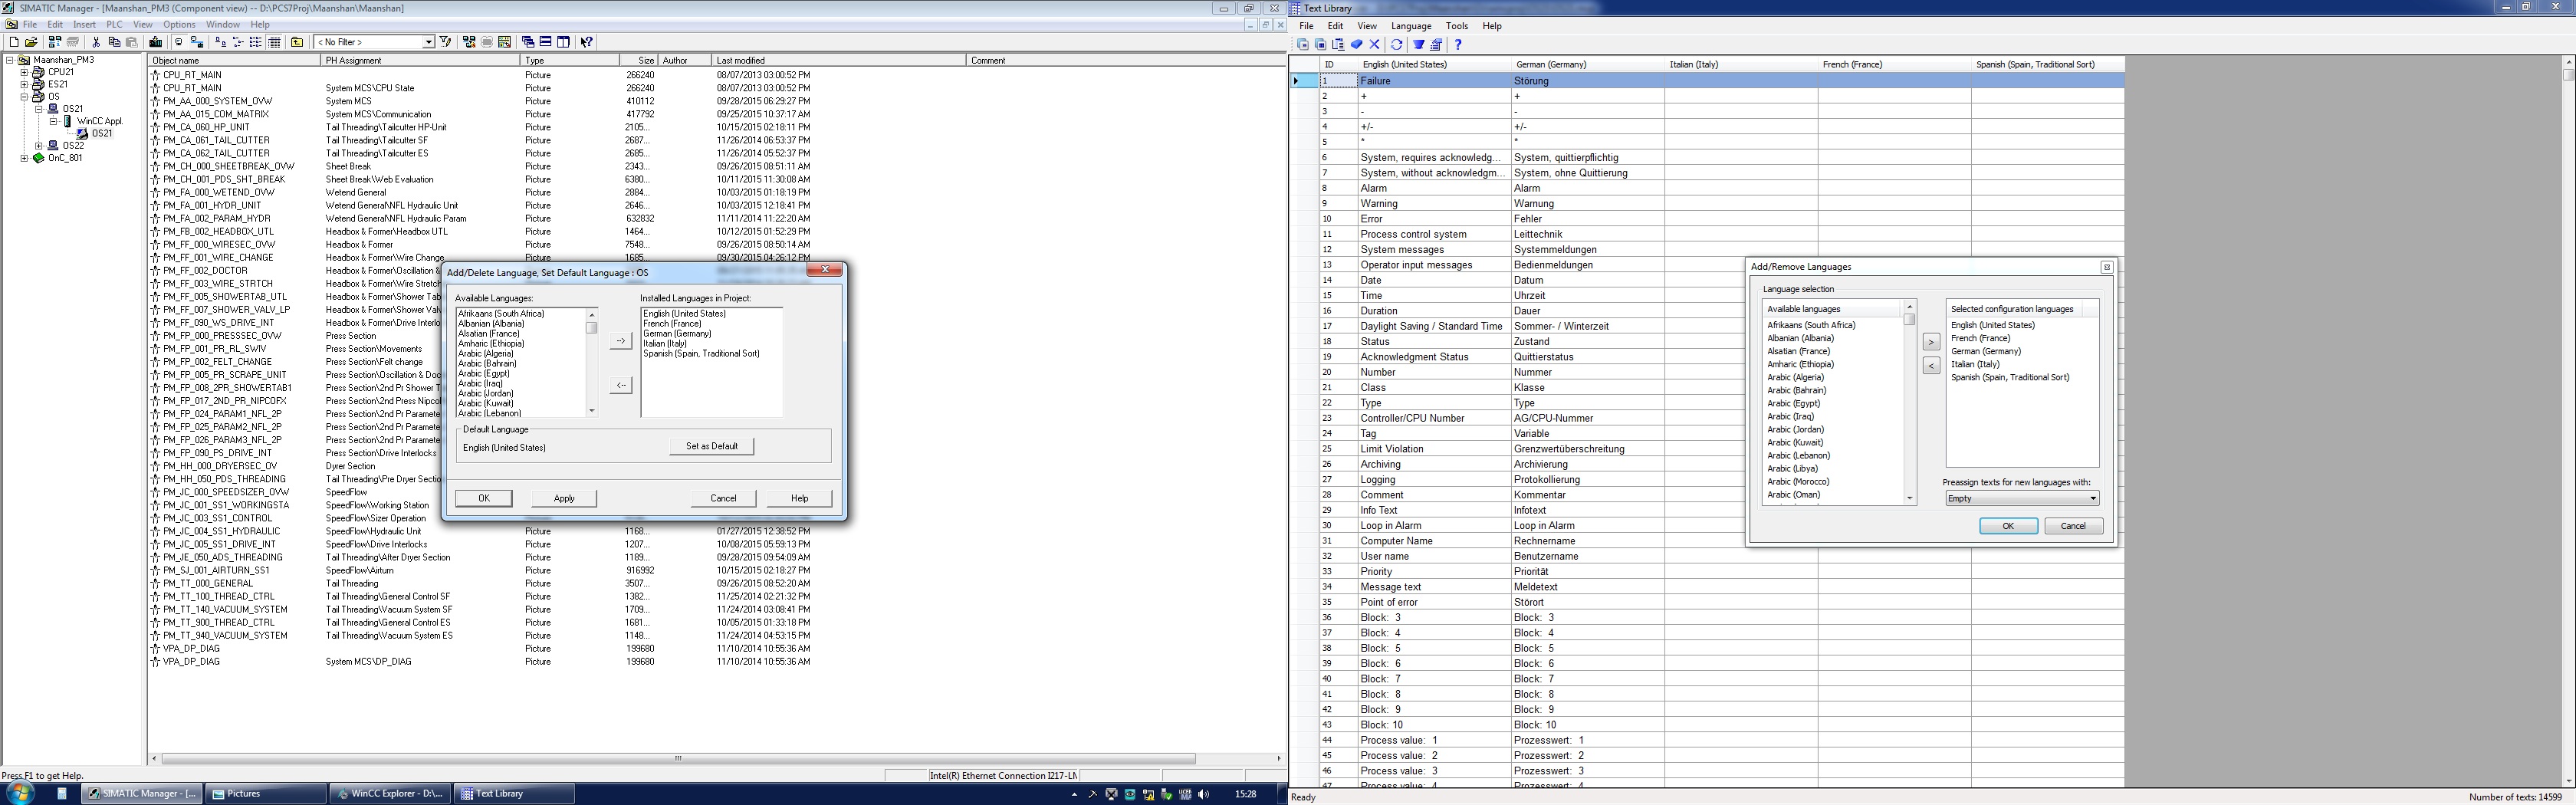Click the Windows Start orb
This screenshot has width=2576, height=805.
click(x=20, y=794)
